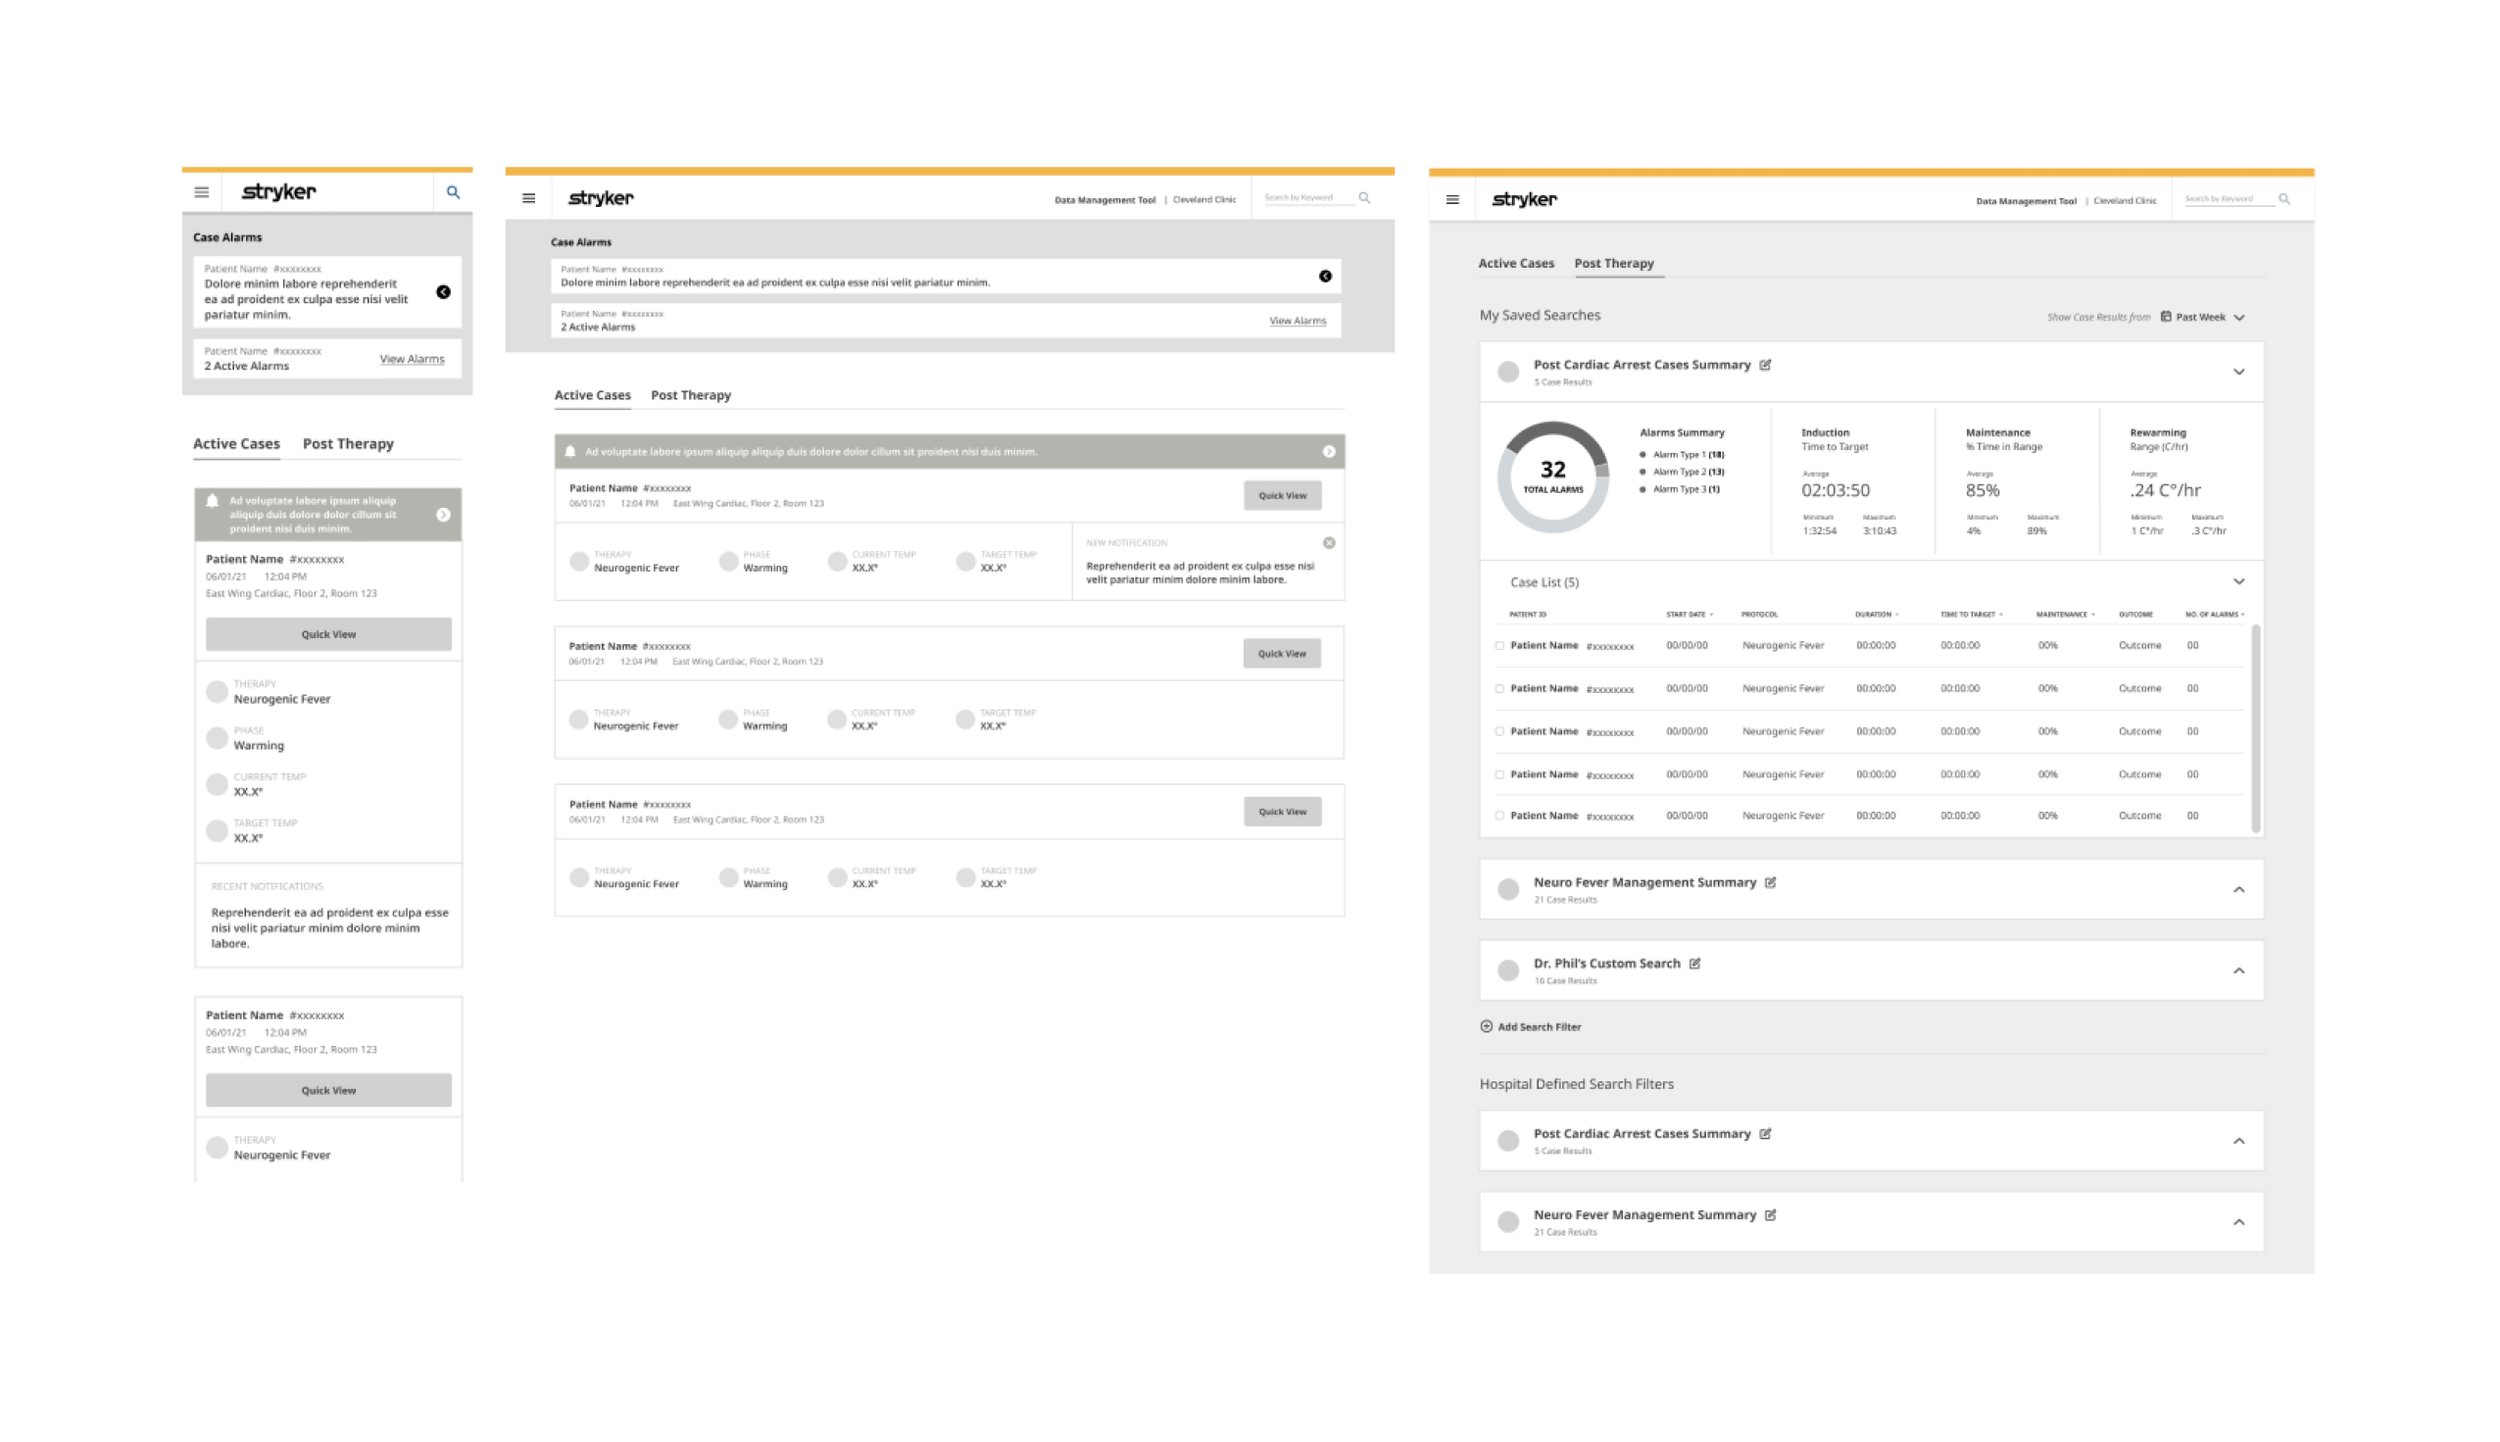Screen dimensions: 2500x1442
Task: Sort the case list by Duration
Action: point(1877,614)
